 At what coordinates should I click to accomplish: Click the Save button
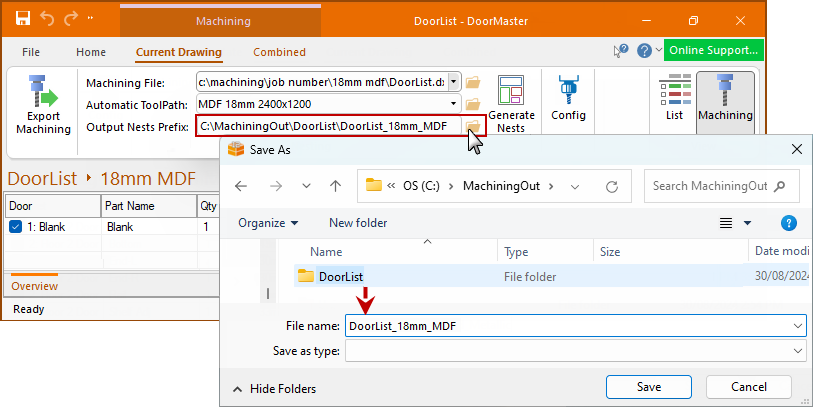pyautogui.click(x=648, y=387)
